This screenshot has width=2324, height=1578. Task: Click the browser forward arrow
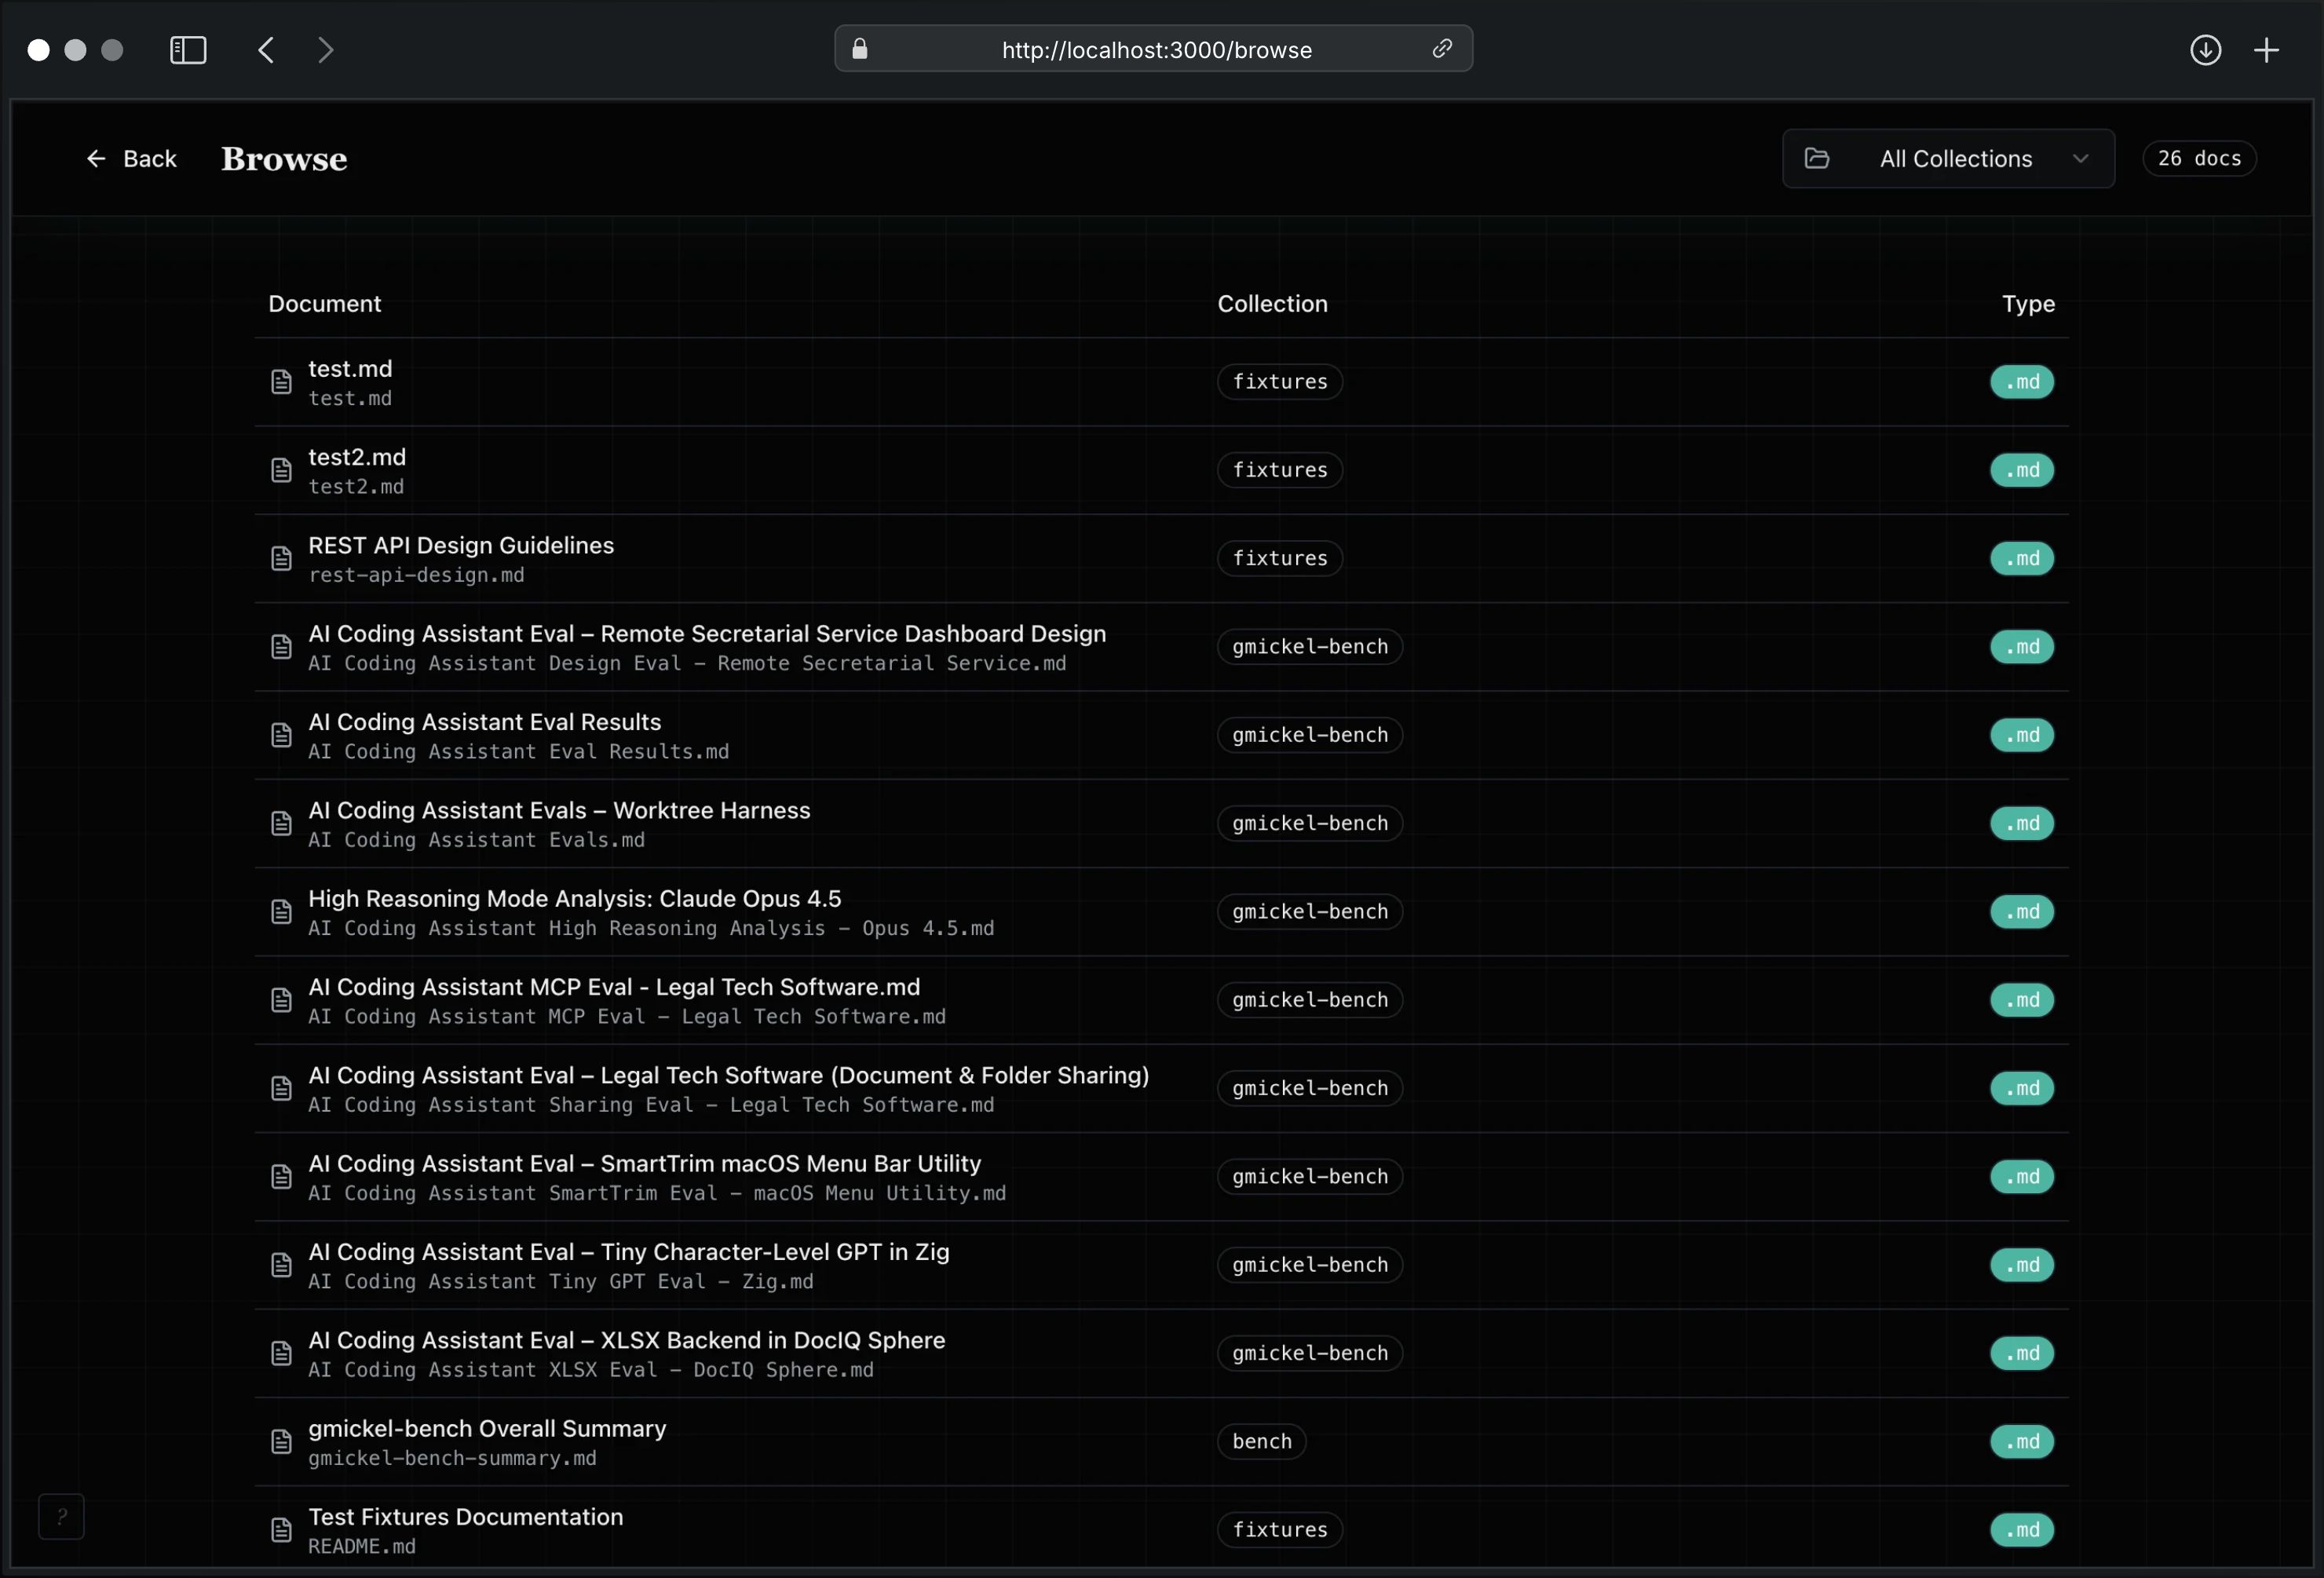(325, 50)
